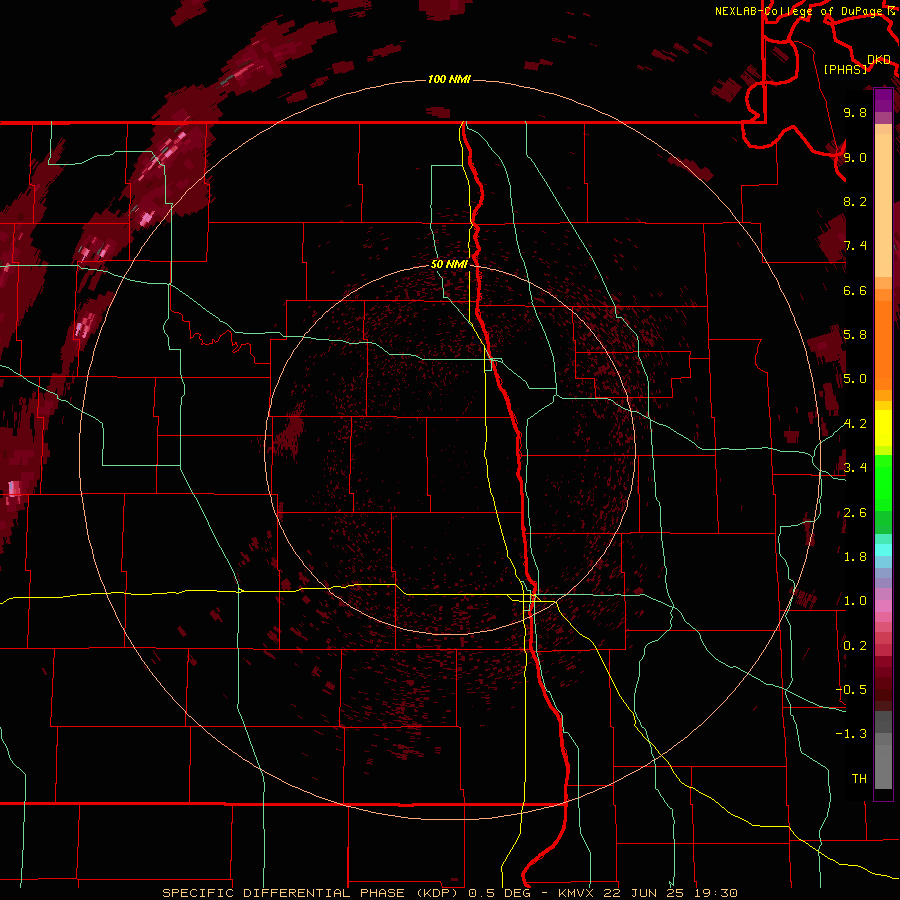
Task: Click the 8.2 value on the scale
Action: pos(855,201)
